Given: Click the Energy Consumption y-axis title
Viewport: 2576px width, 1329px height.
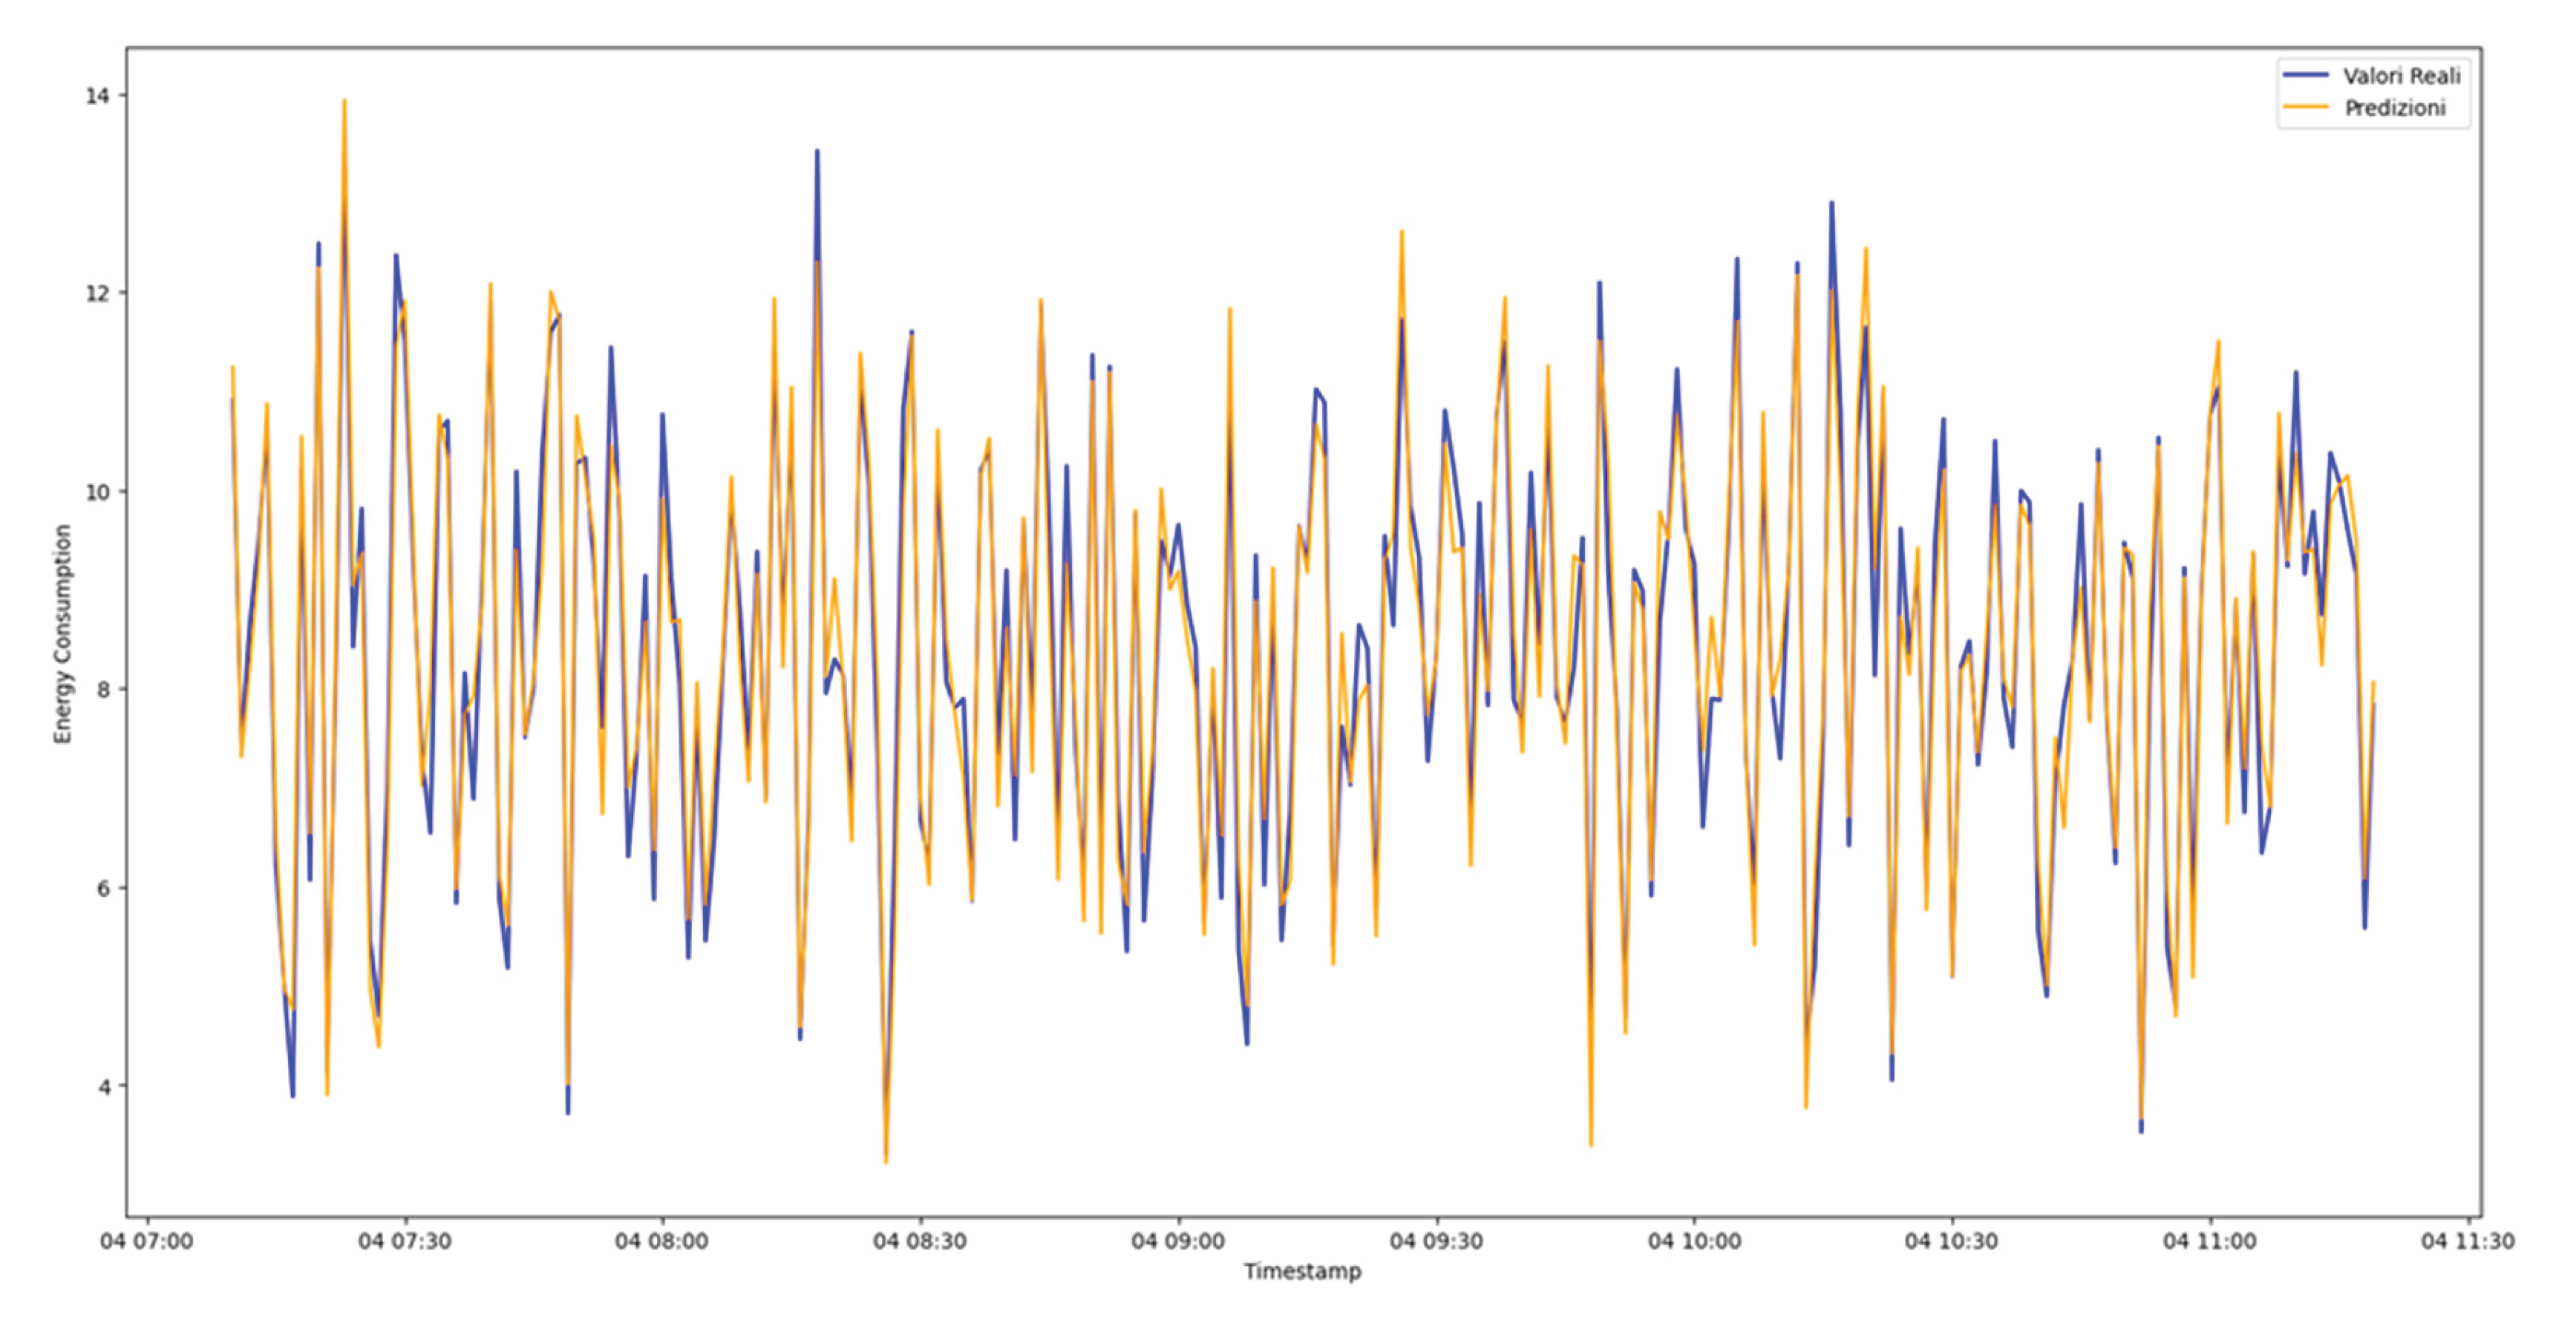Looking at the screenshot, I should coord(63,634).
